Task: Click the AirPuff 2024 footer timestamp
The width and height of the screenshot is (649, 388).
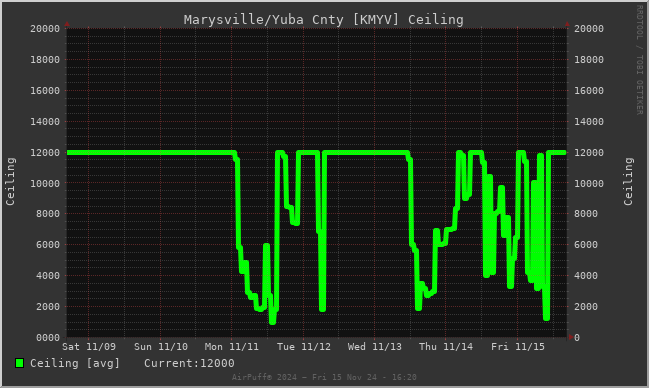Action: 324,377
